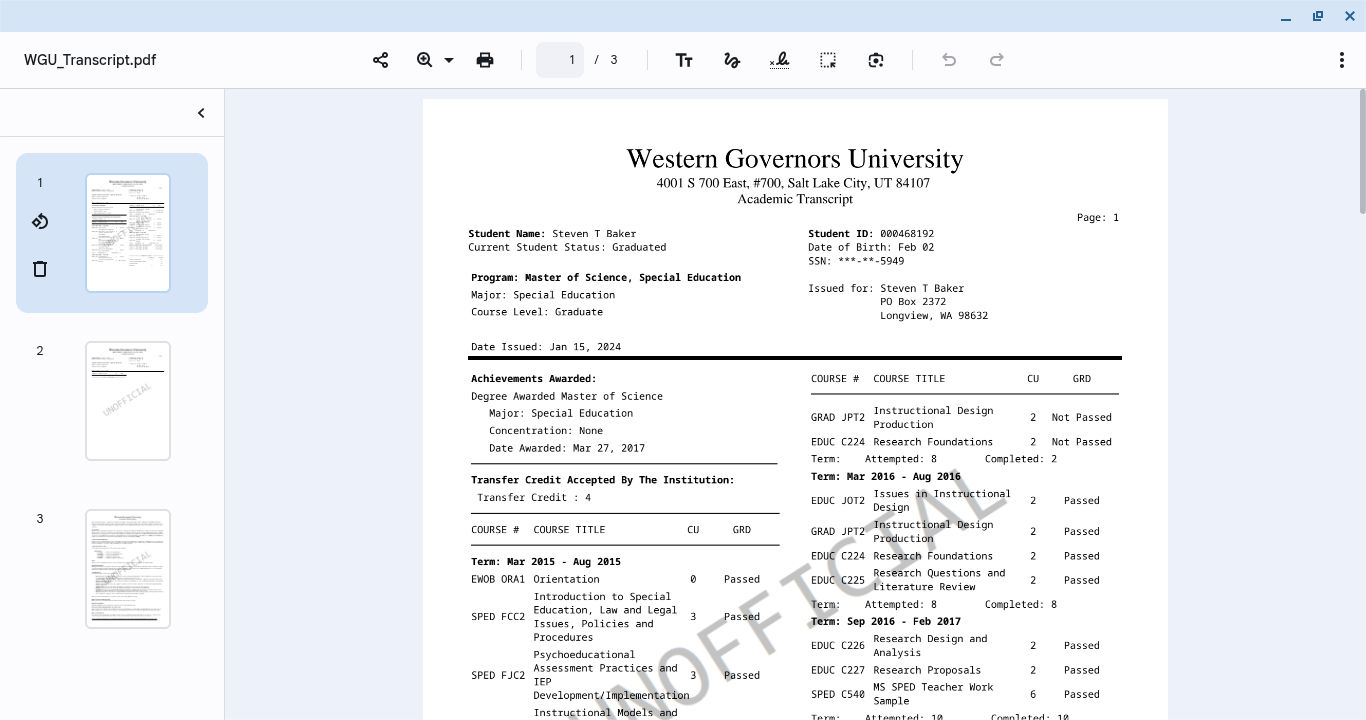Viewport: 1366px width, 720px height.
Task: Click "Course Level: Graduate"
Action: 537,312
